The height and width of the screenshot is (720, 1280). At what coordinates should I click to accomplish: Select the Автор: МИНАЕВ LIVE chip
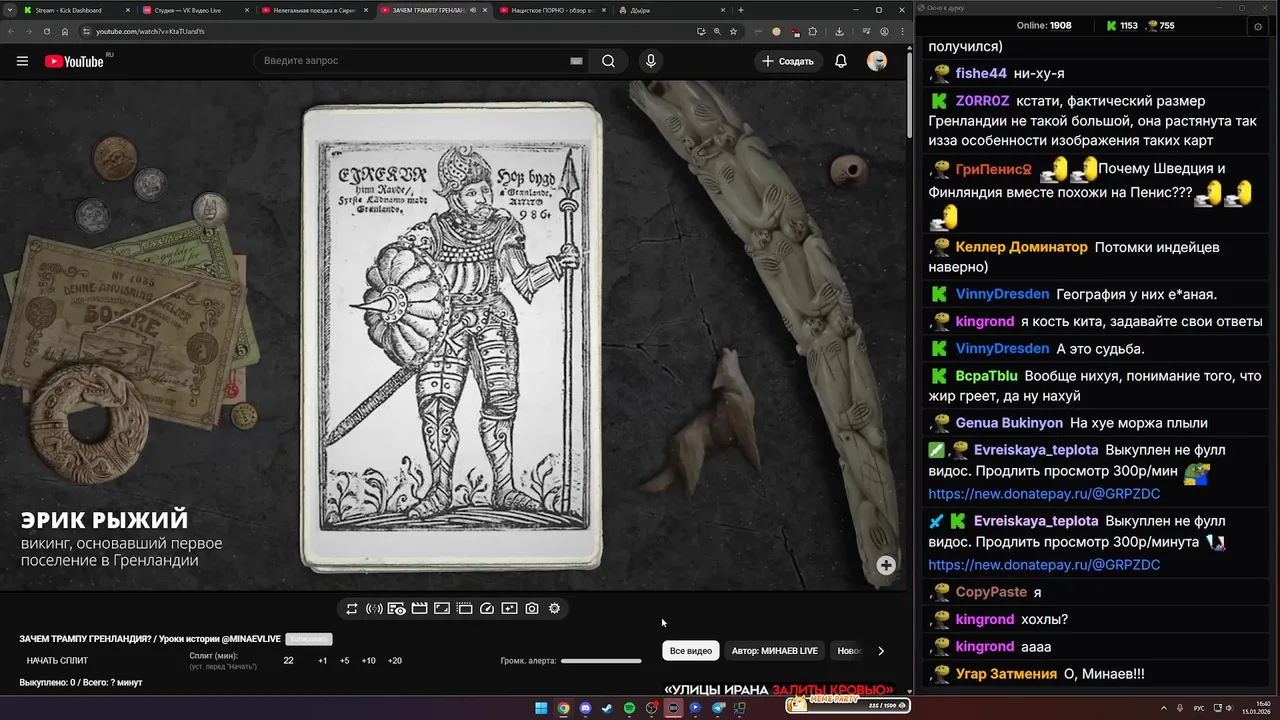775,651
